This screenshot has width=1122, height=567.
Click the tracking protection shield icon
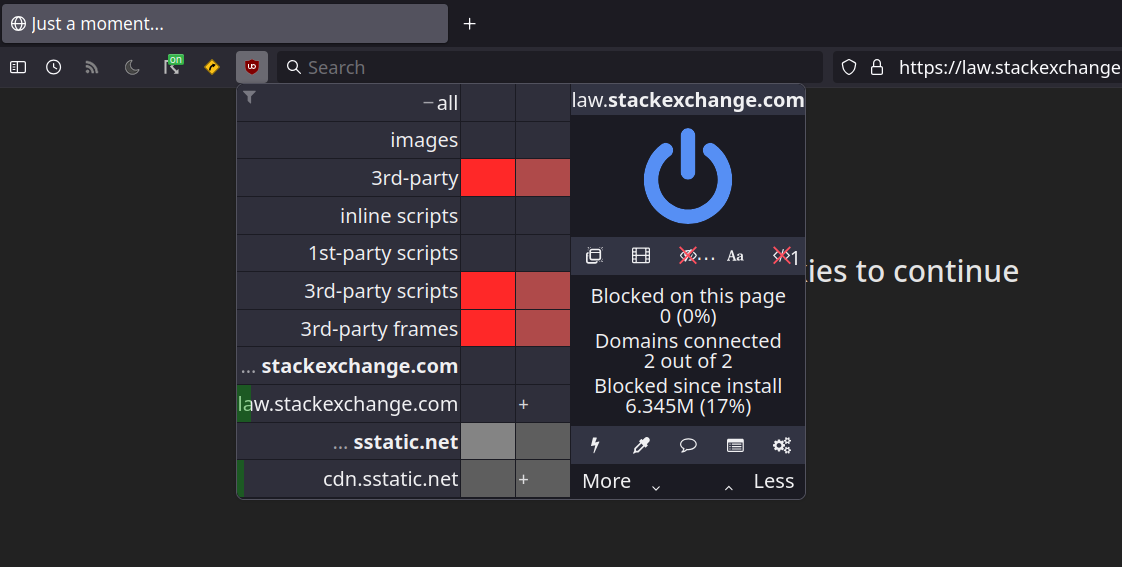point(849,67)
